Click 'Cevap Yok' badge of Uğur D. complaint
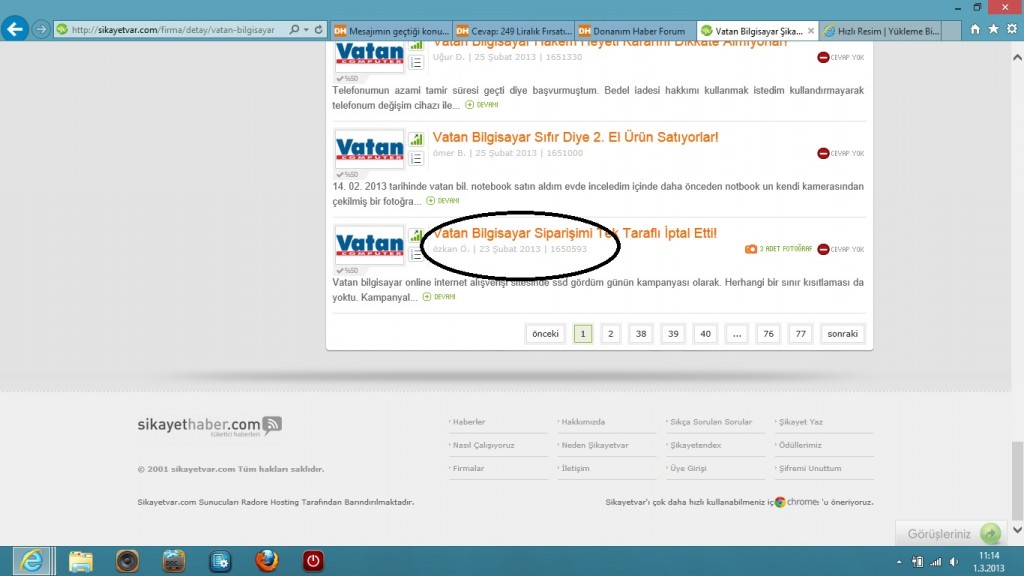1024x576 pixels. pos(840,57)
